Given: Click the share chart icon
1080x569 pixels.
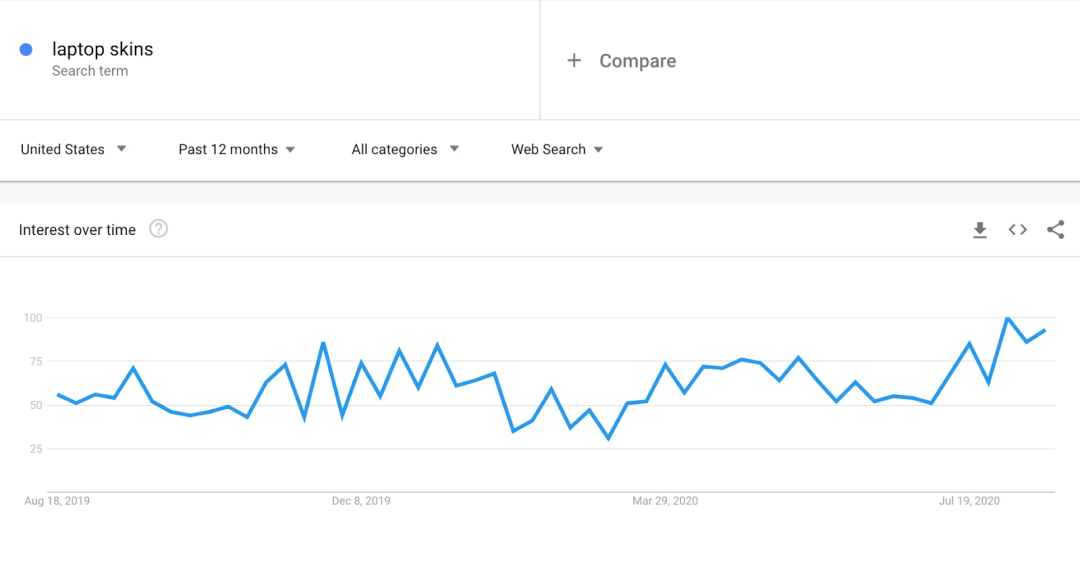Looking at the screenshot, I should click(1055, 229).
